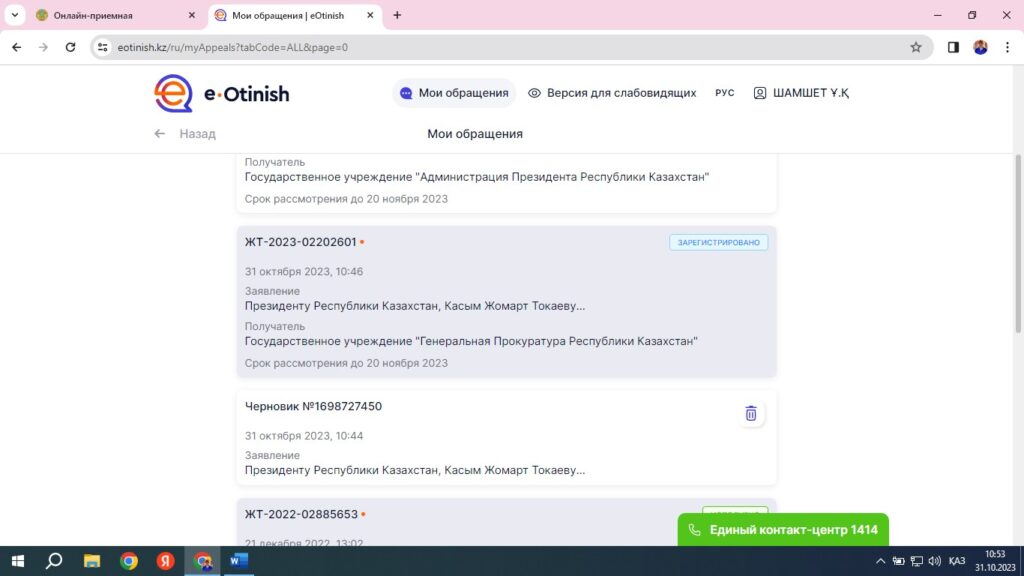
Task: Switch to the Онлайн-приемная tab
Action: coord(112,15)
